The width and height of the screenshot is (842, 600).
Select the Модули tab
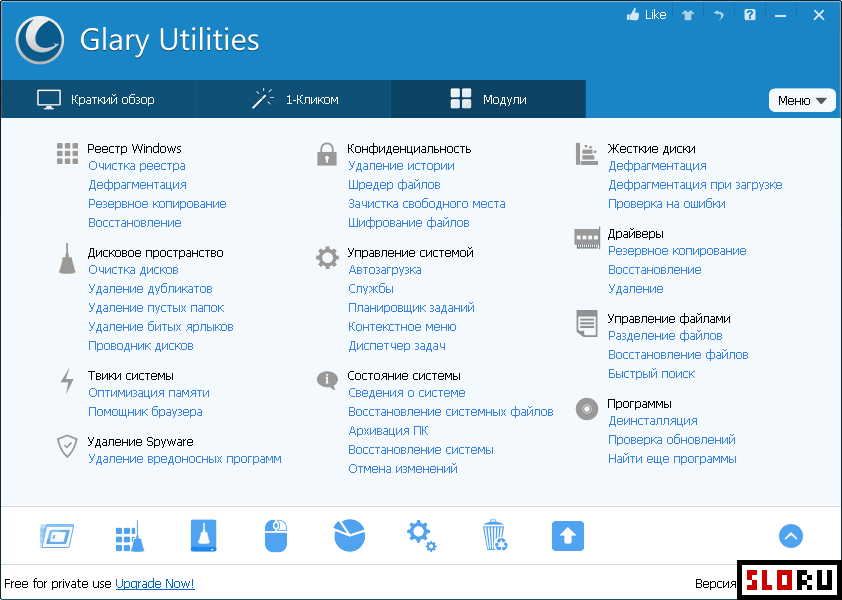[488, 99]
